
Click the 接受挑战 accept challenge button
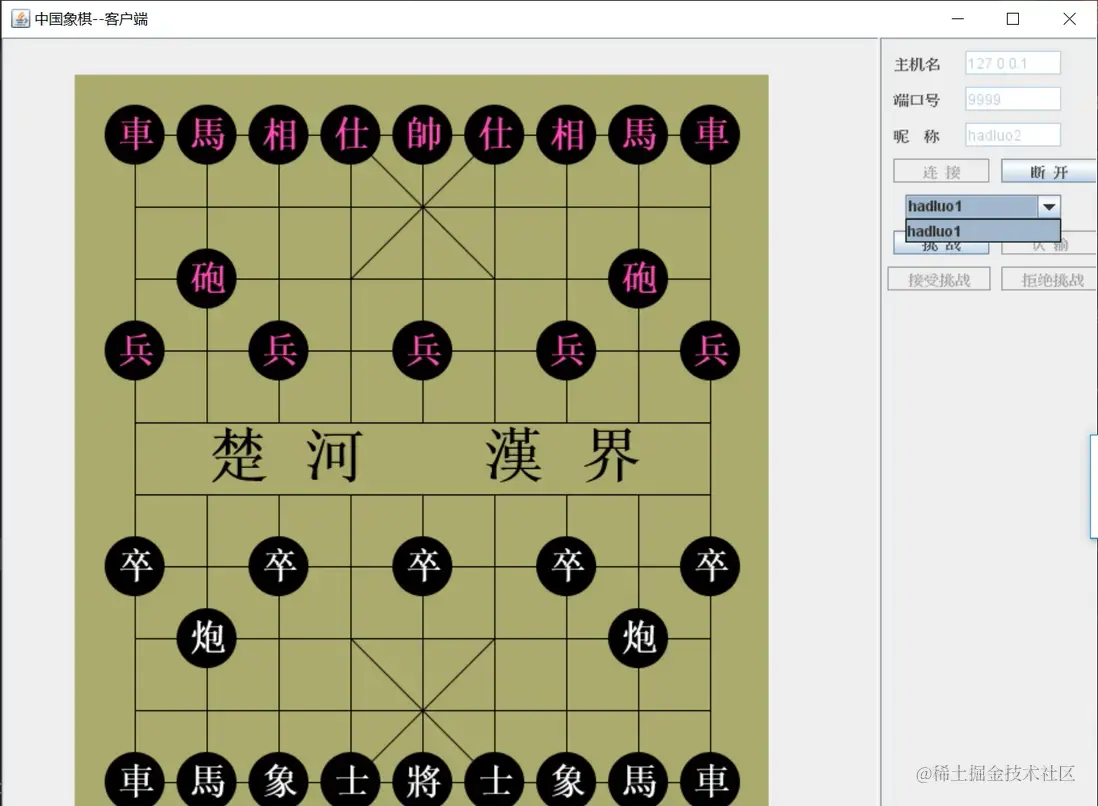(x=939, y=279)
